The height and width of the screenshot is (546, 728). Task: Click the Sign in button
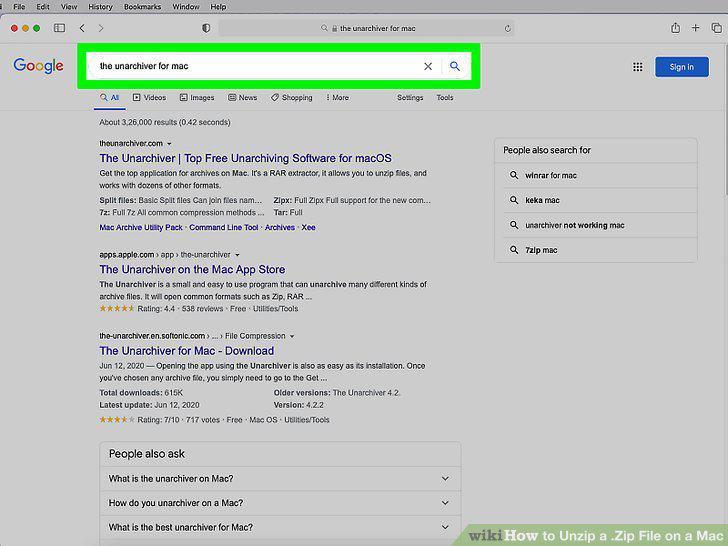(682, 67)
